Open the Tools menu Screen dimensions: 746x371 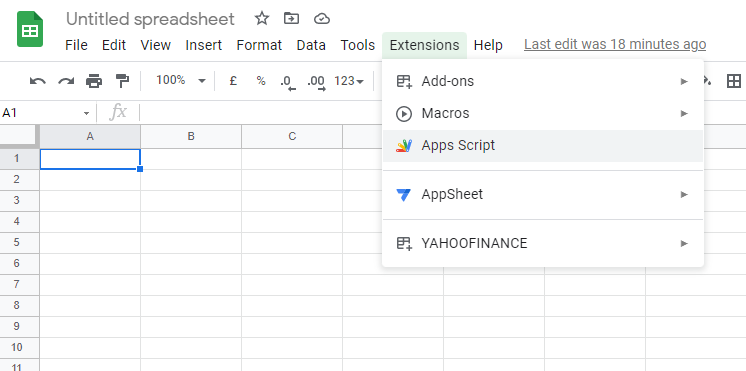358,45
